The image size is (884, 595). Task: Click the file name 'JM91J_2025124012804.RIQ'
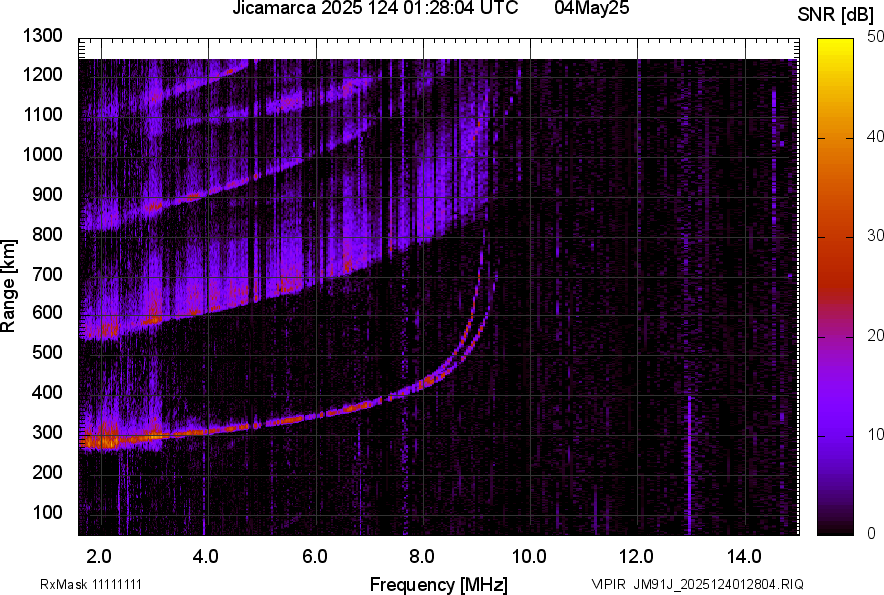coord(718,584)
